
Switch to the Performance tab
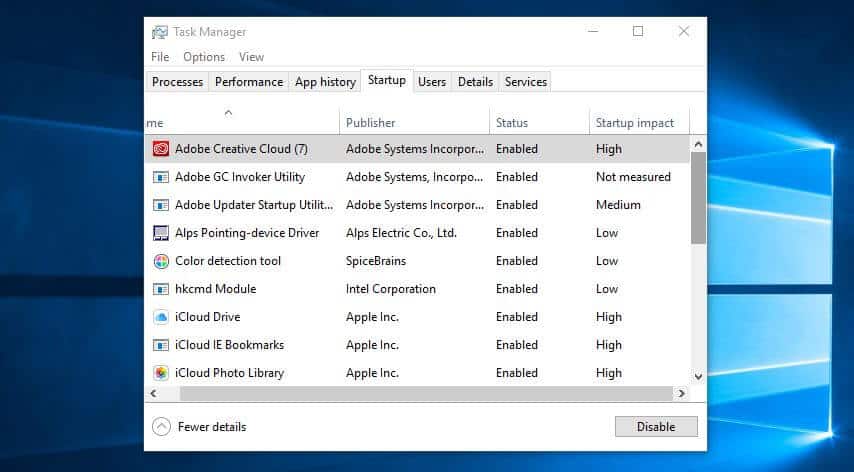[x=249, y=82]
